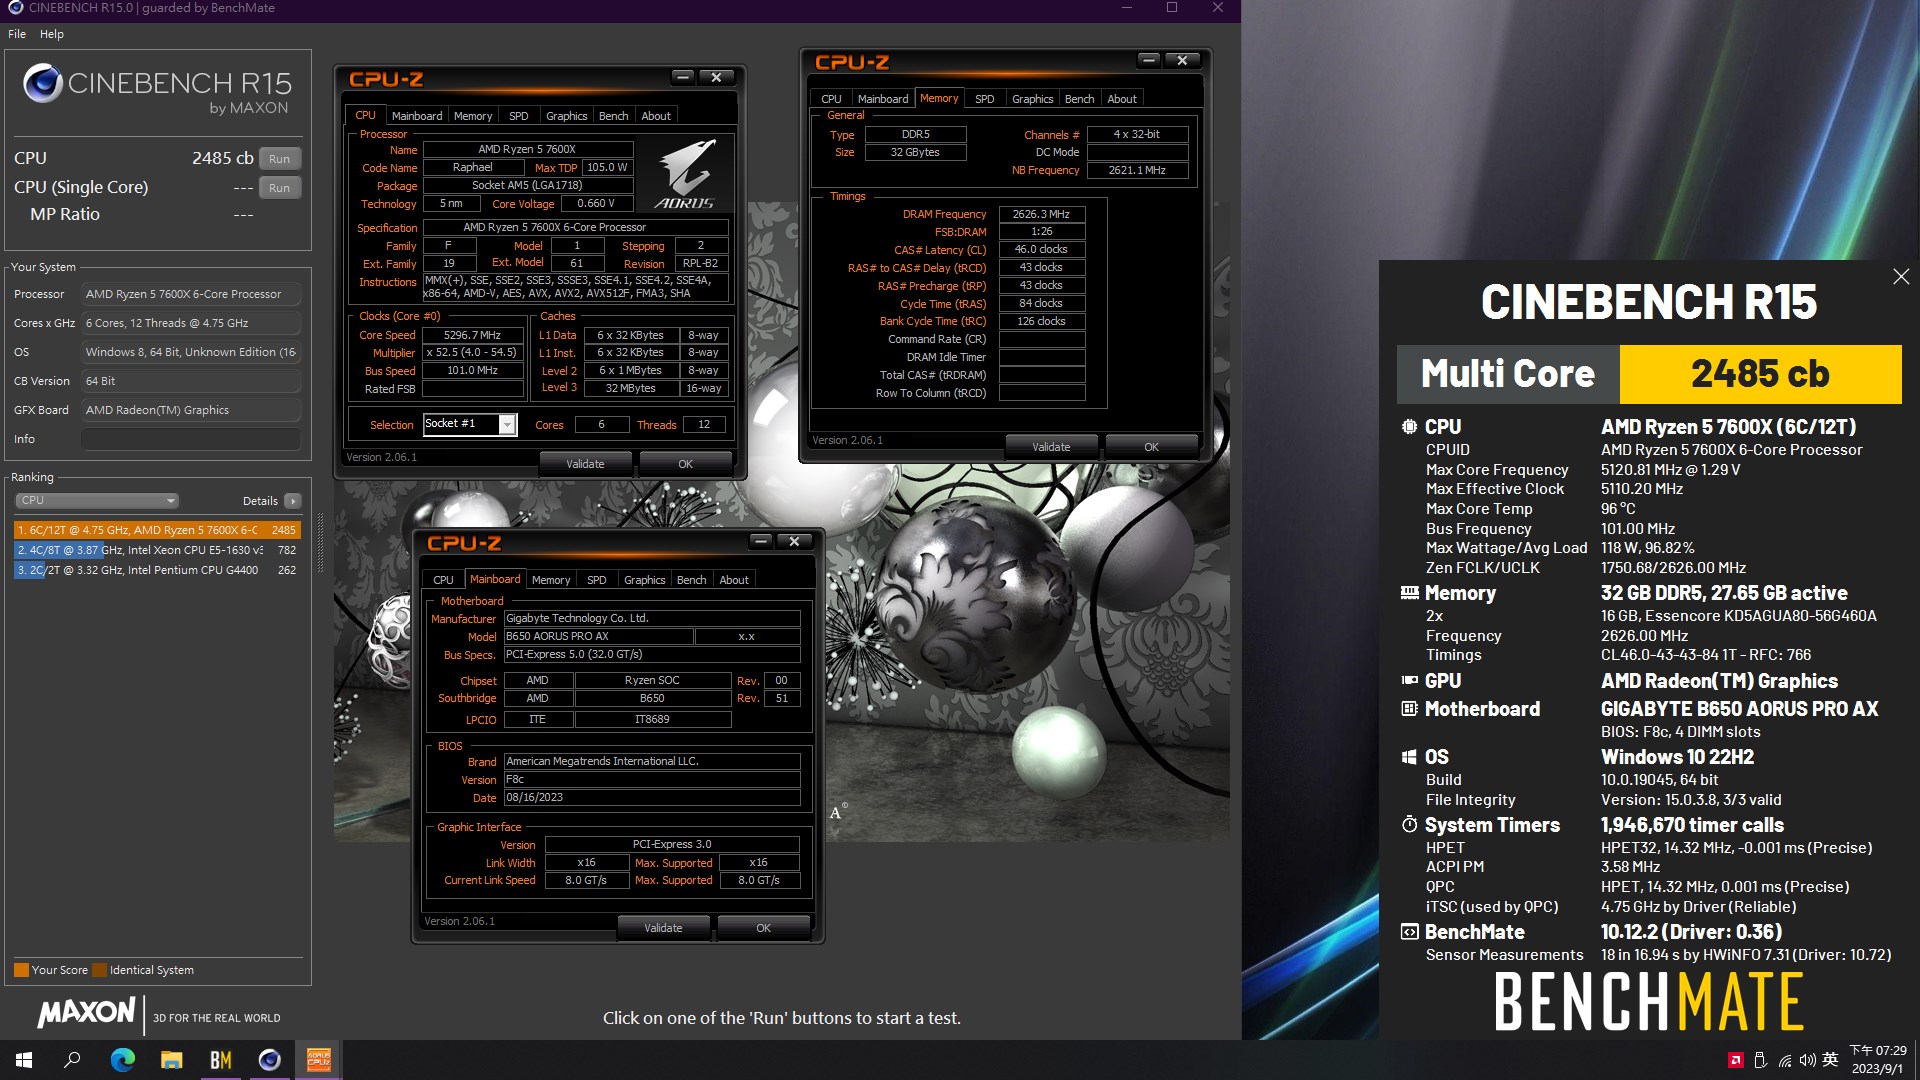The image size is (1920, 1080).
Task: Close the BenchMate result overlay
Action: [x=1901, y=277]
